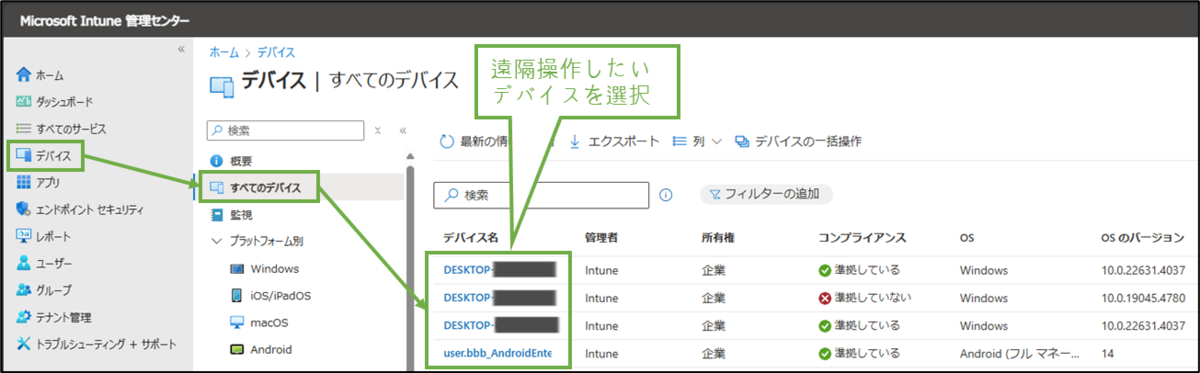
Task: Click the Android platform icon
Action: (x=237, y=350)
